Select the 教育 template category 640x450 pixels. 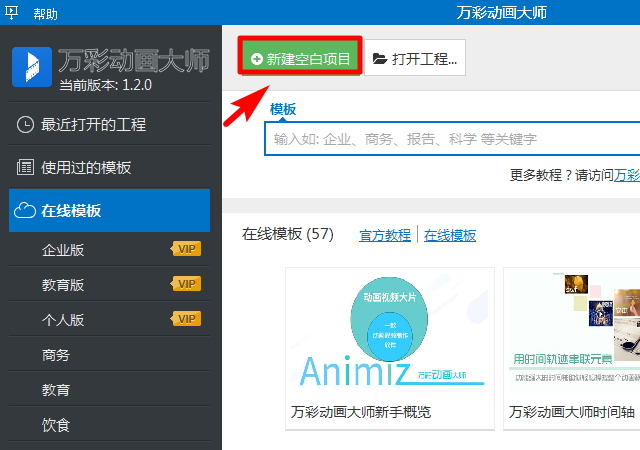tap(56, 390)
